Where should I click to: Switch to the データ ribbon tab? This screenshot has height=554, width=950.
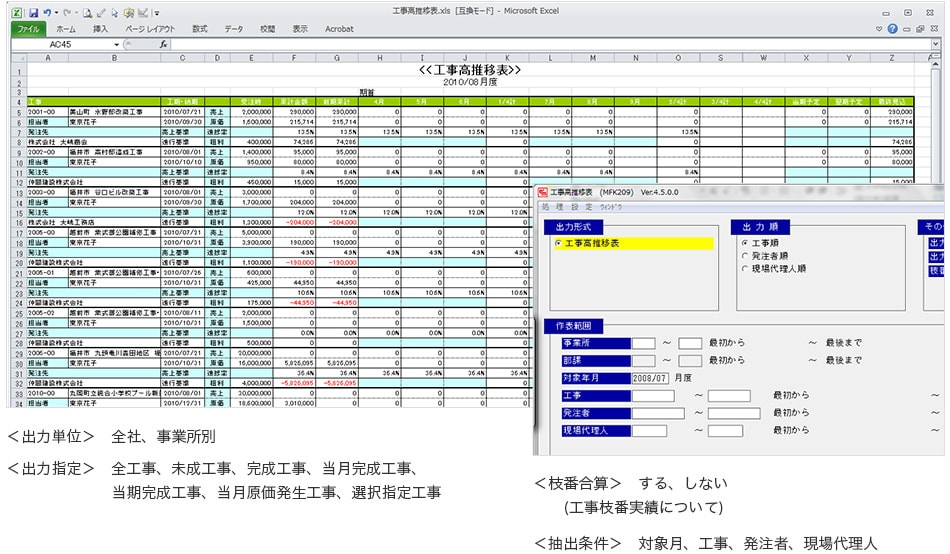233,28
